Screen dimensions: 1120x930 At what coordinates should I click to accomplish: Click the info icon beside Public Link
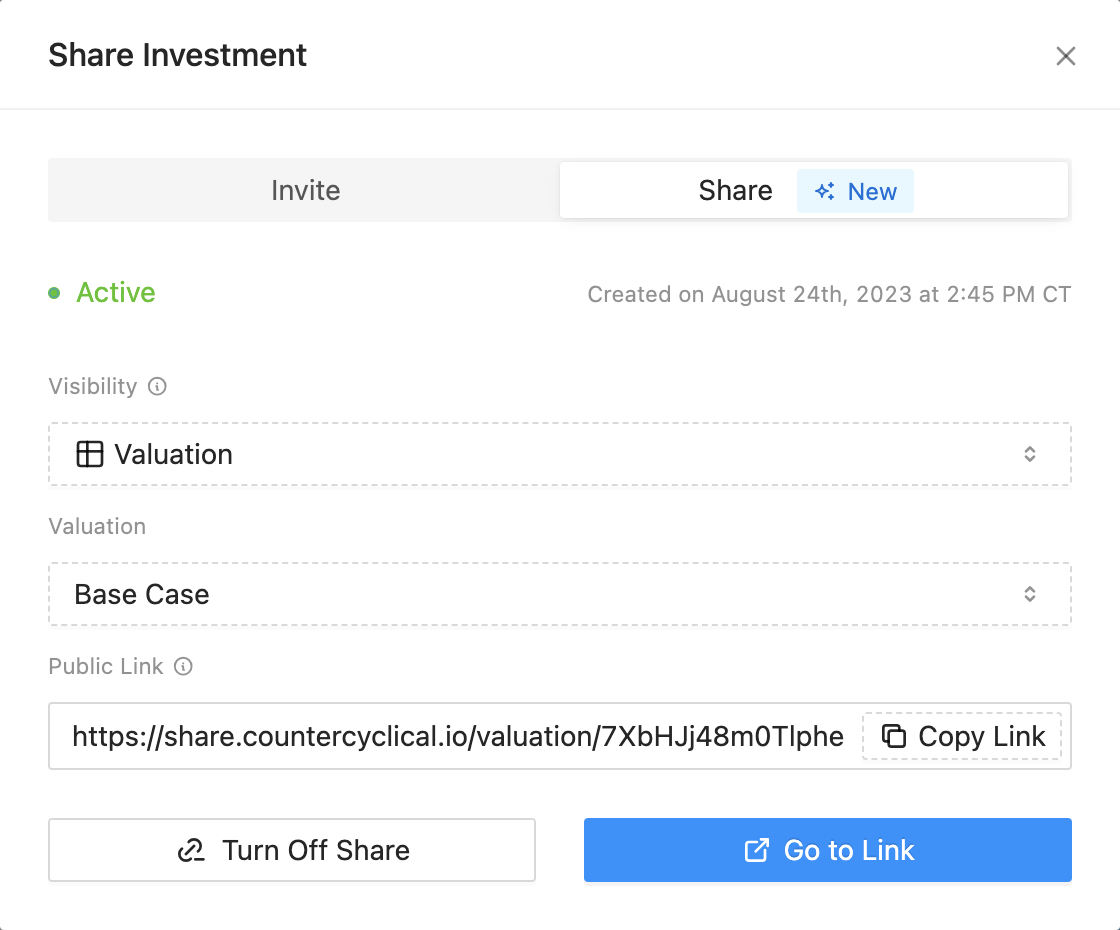(x=183, y=666)
